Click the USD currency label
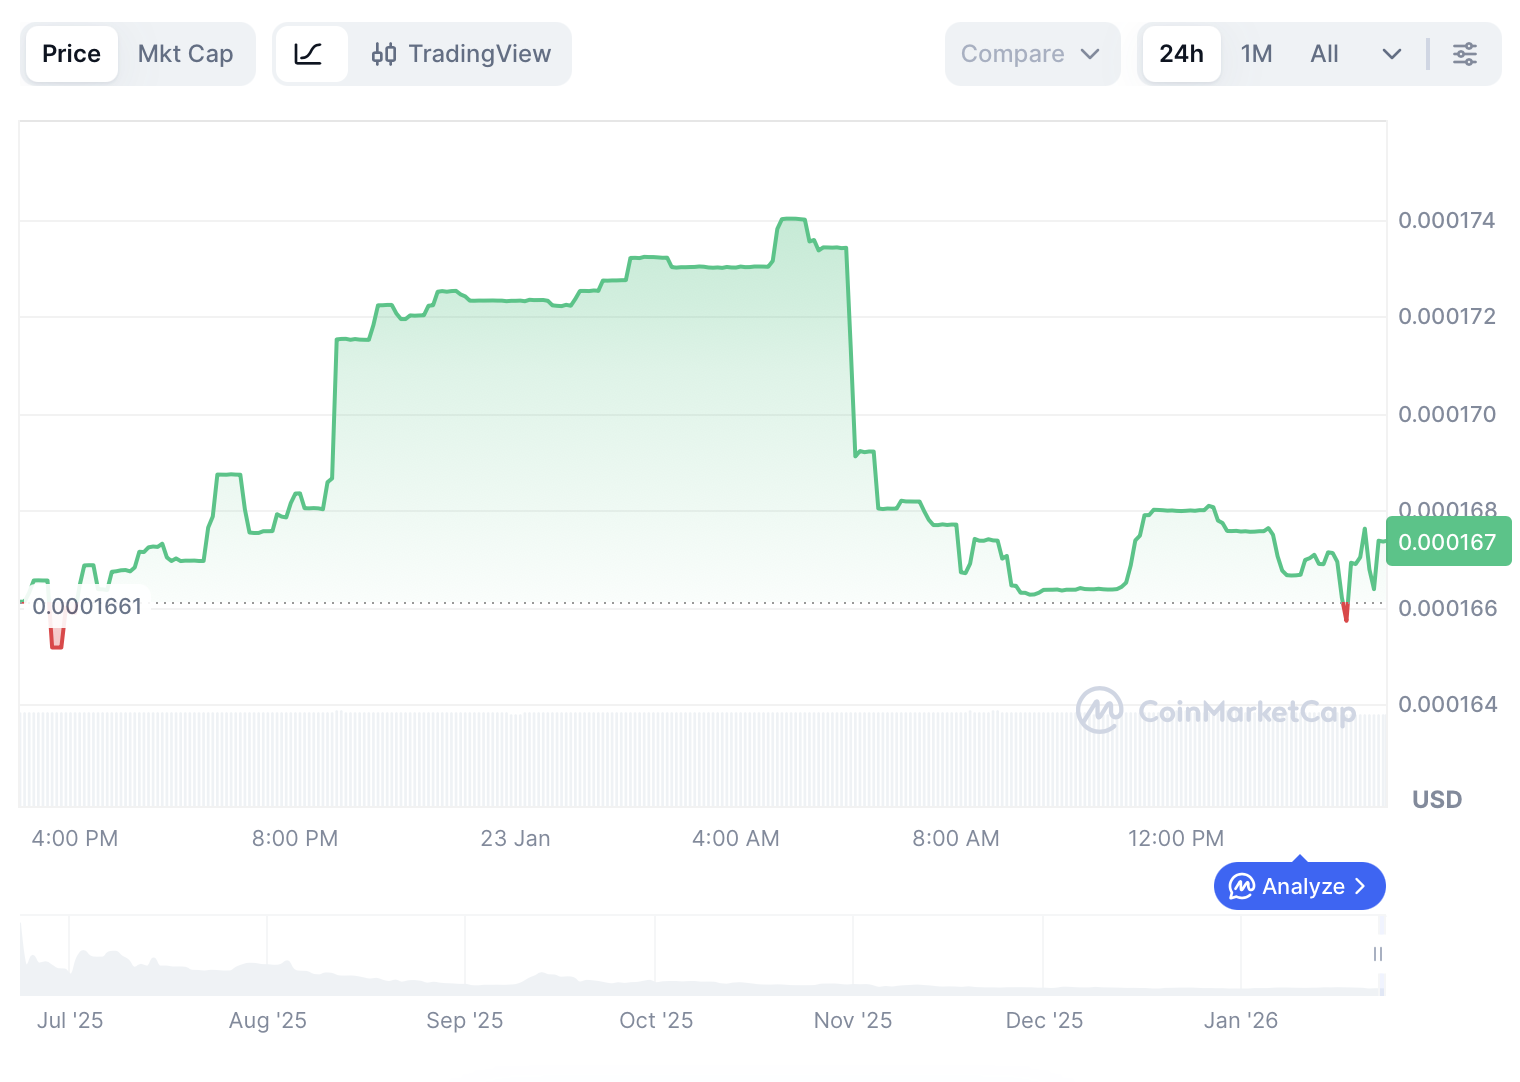Image resolution: width=1520 pixels, height=1082 pixels. point(1437,799)
